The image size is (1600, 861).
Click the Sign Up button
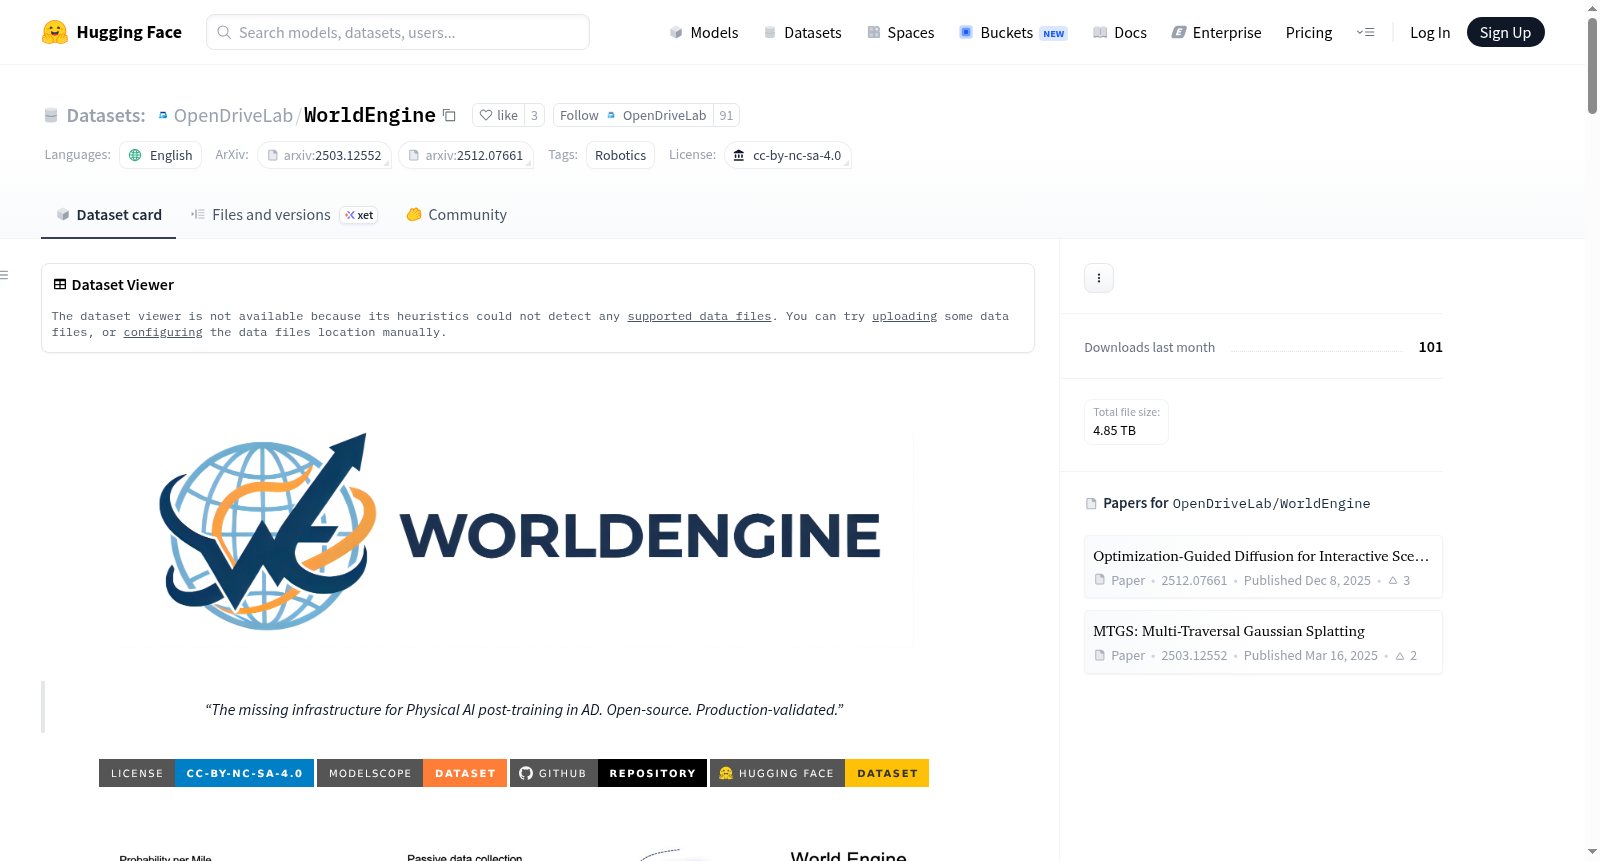pyautogui.click(x=1505, y=32)
